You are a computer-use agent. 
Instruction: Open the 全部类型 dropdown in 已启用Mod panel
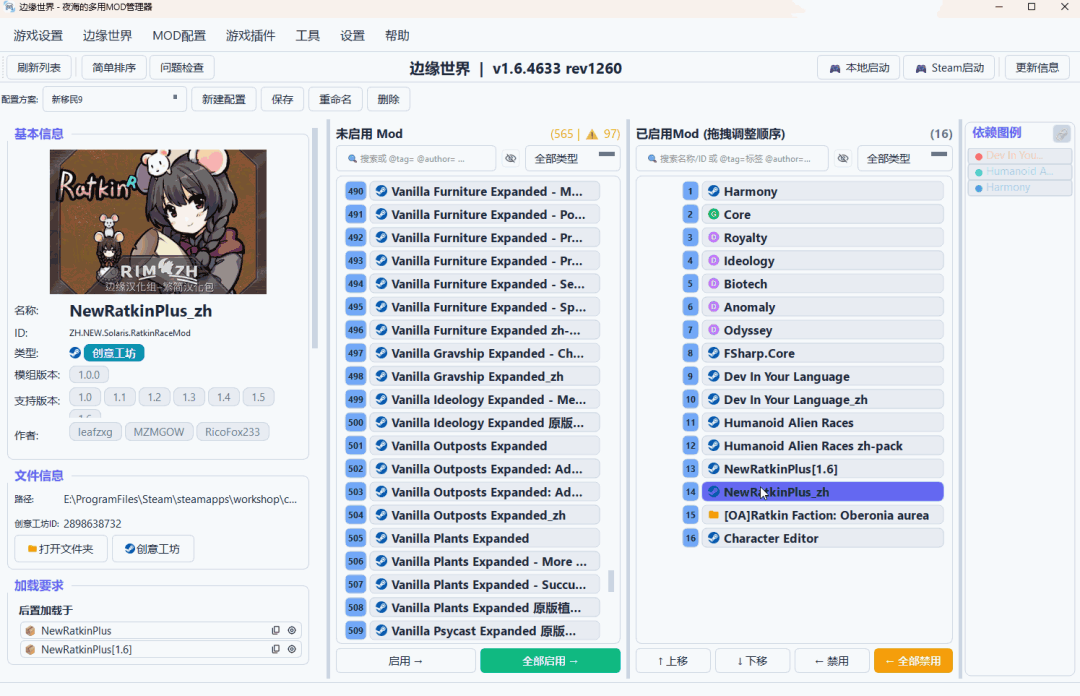pyautogui.click(x=905, y=158)
